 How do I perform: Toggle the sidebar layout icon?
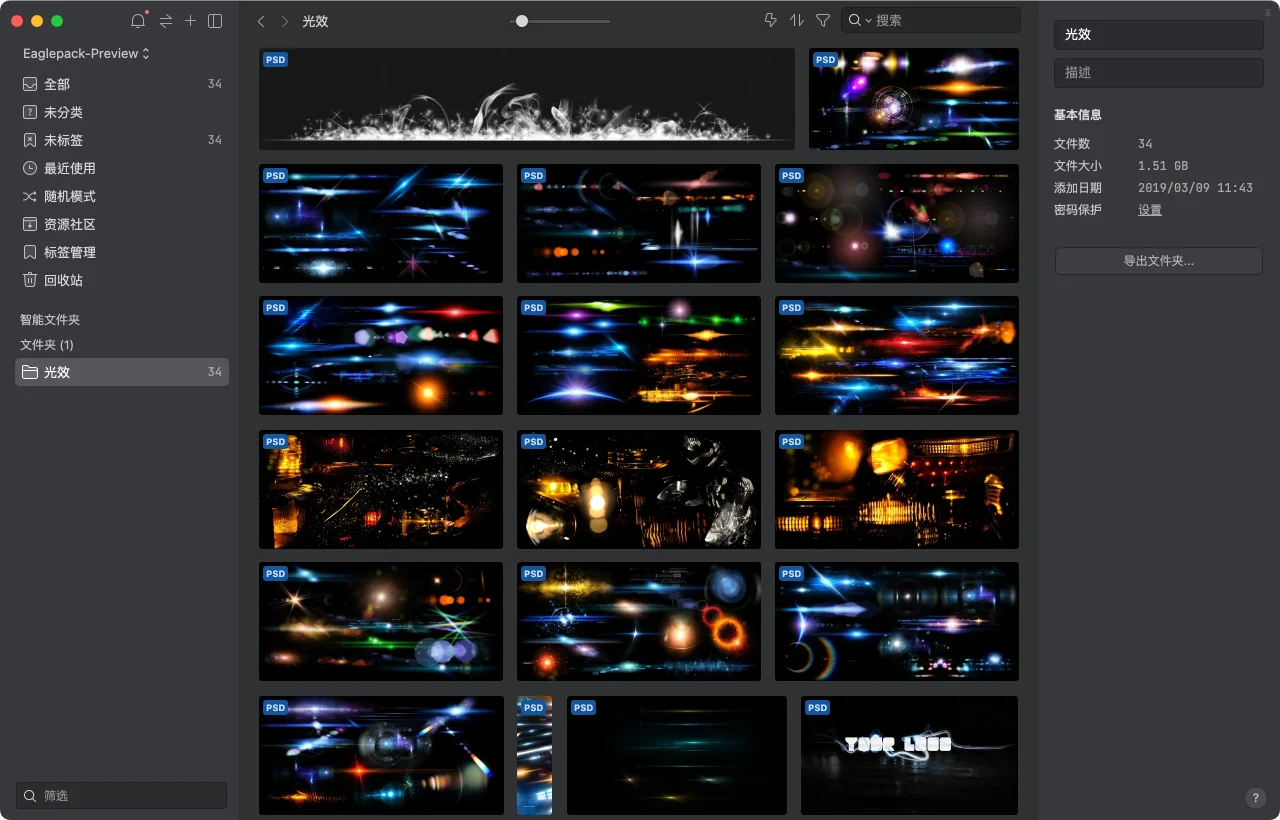click(x=215, y=21)
